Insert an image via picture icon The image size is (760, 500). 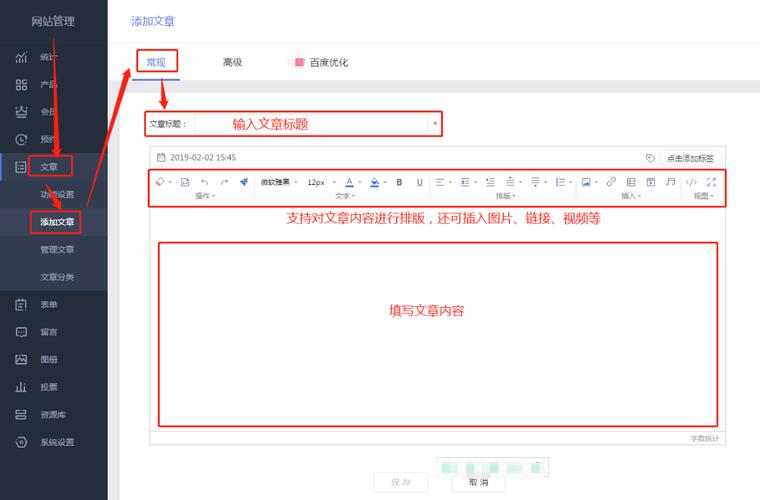(x=586, y=182)
